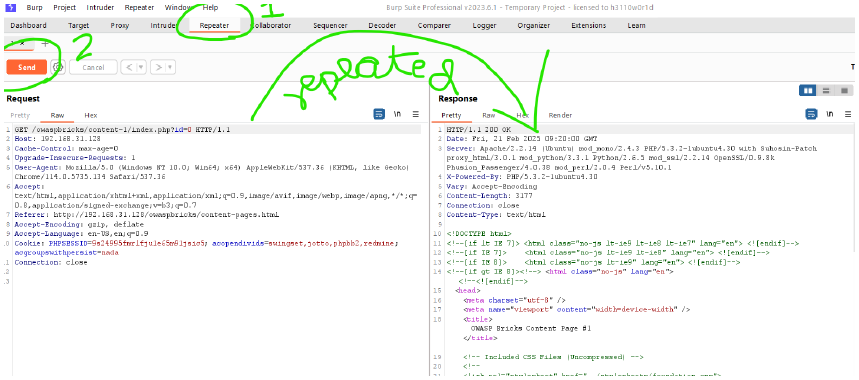Viewport: 859px width, 380px height.
Task: Show Request in Pretty view
Action: pyautogui.click(x=20, y=116)
